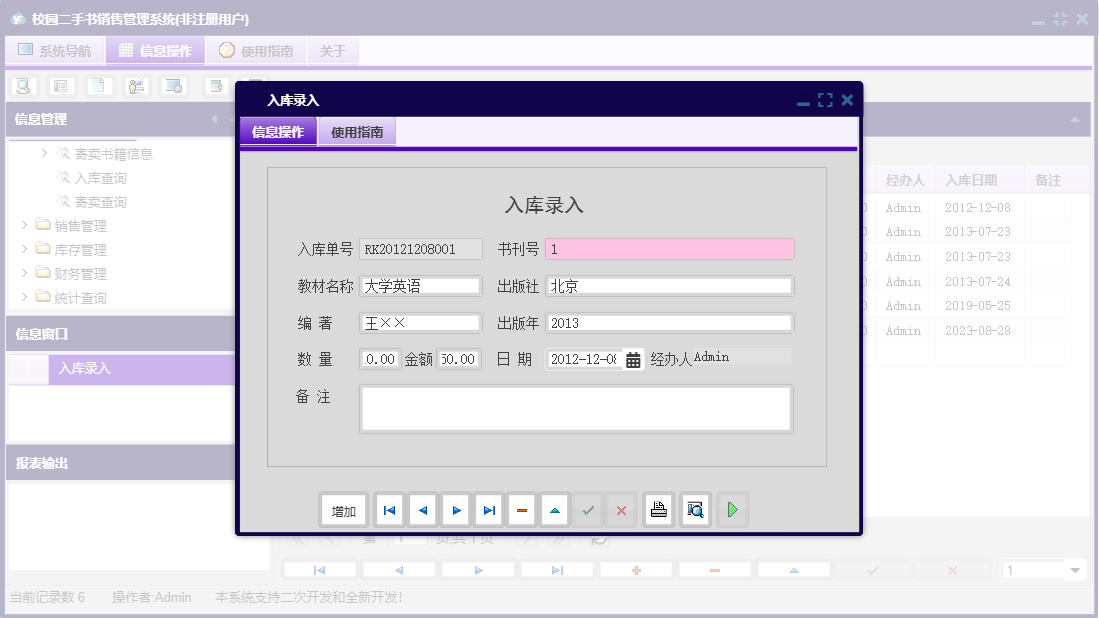Click the screen zoom icon on the toolbar

point(172,86)
